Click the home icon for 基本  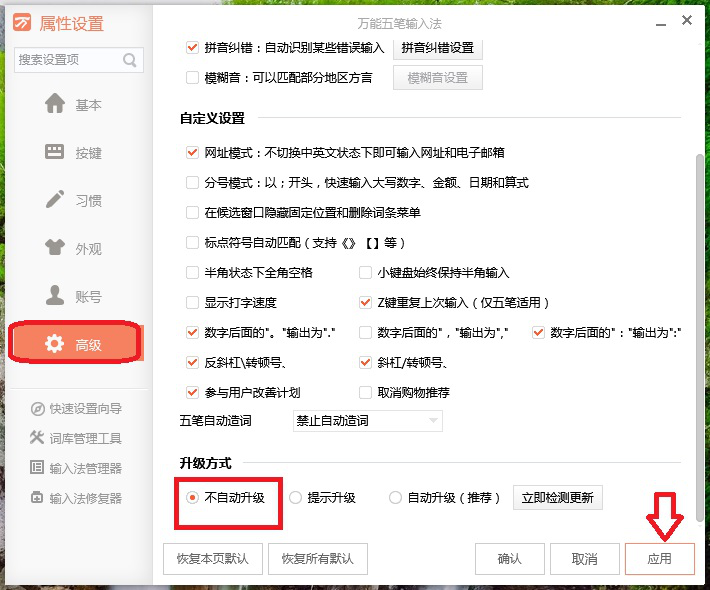click(55, 103)
